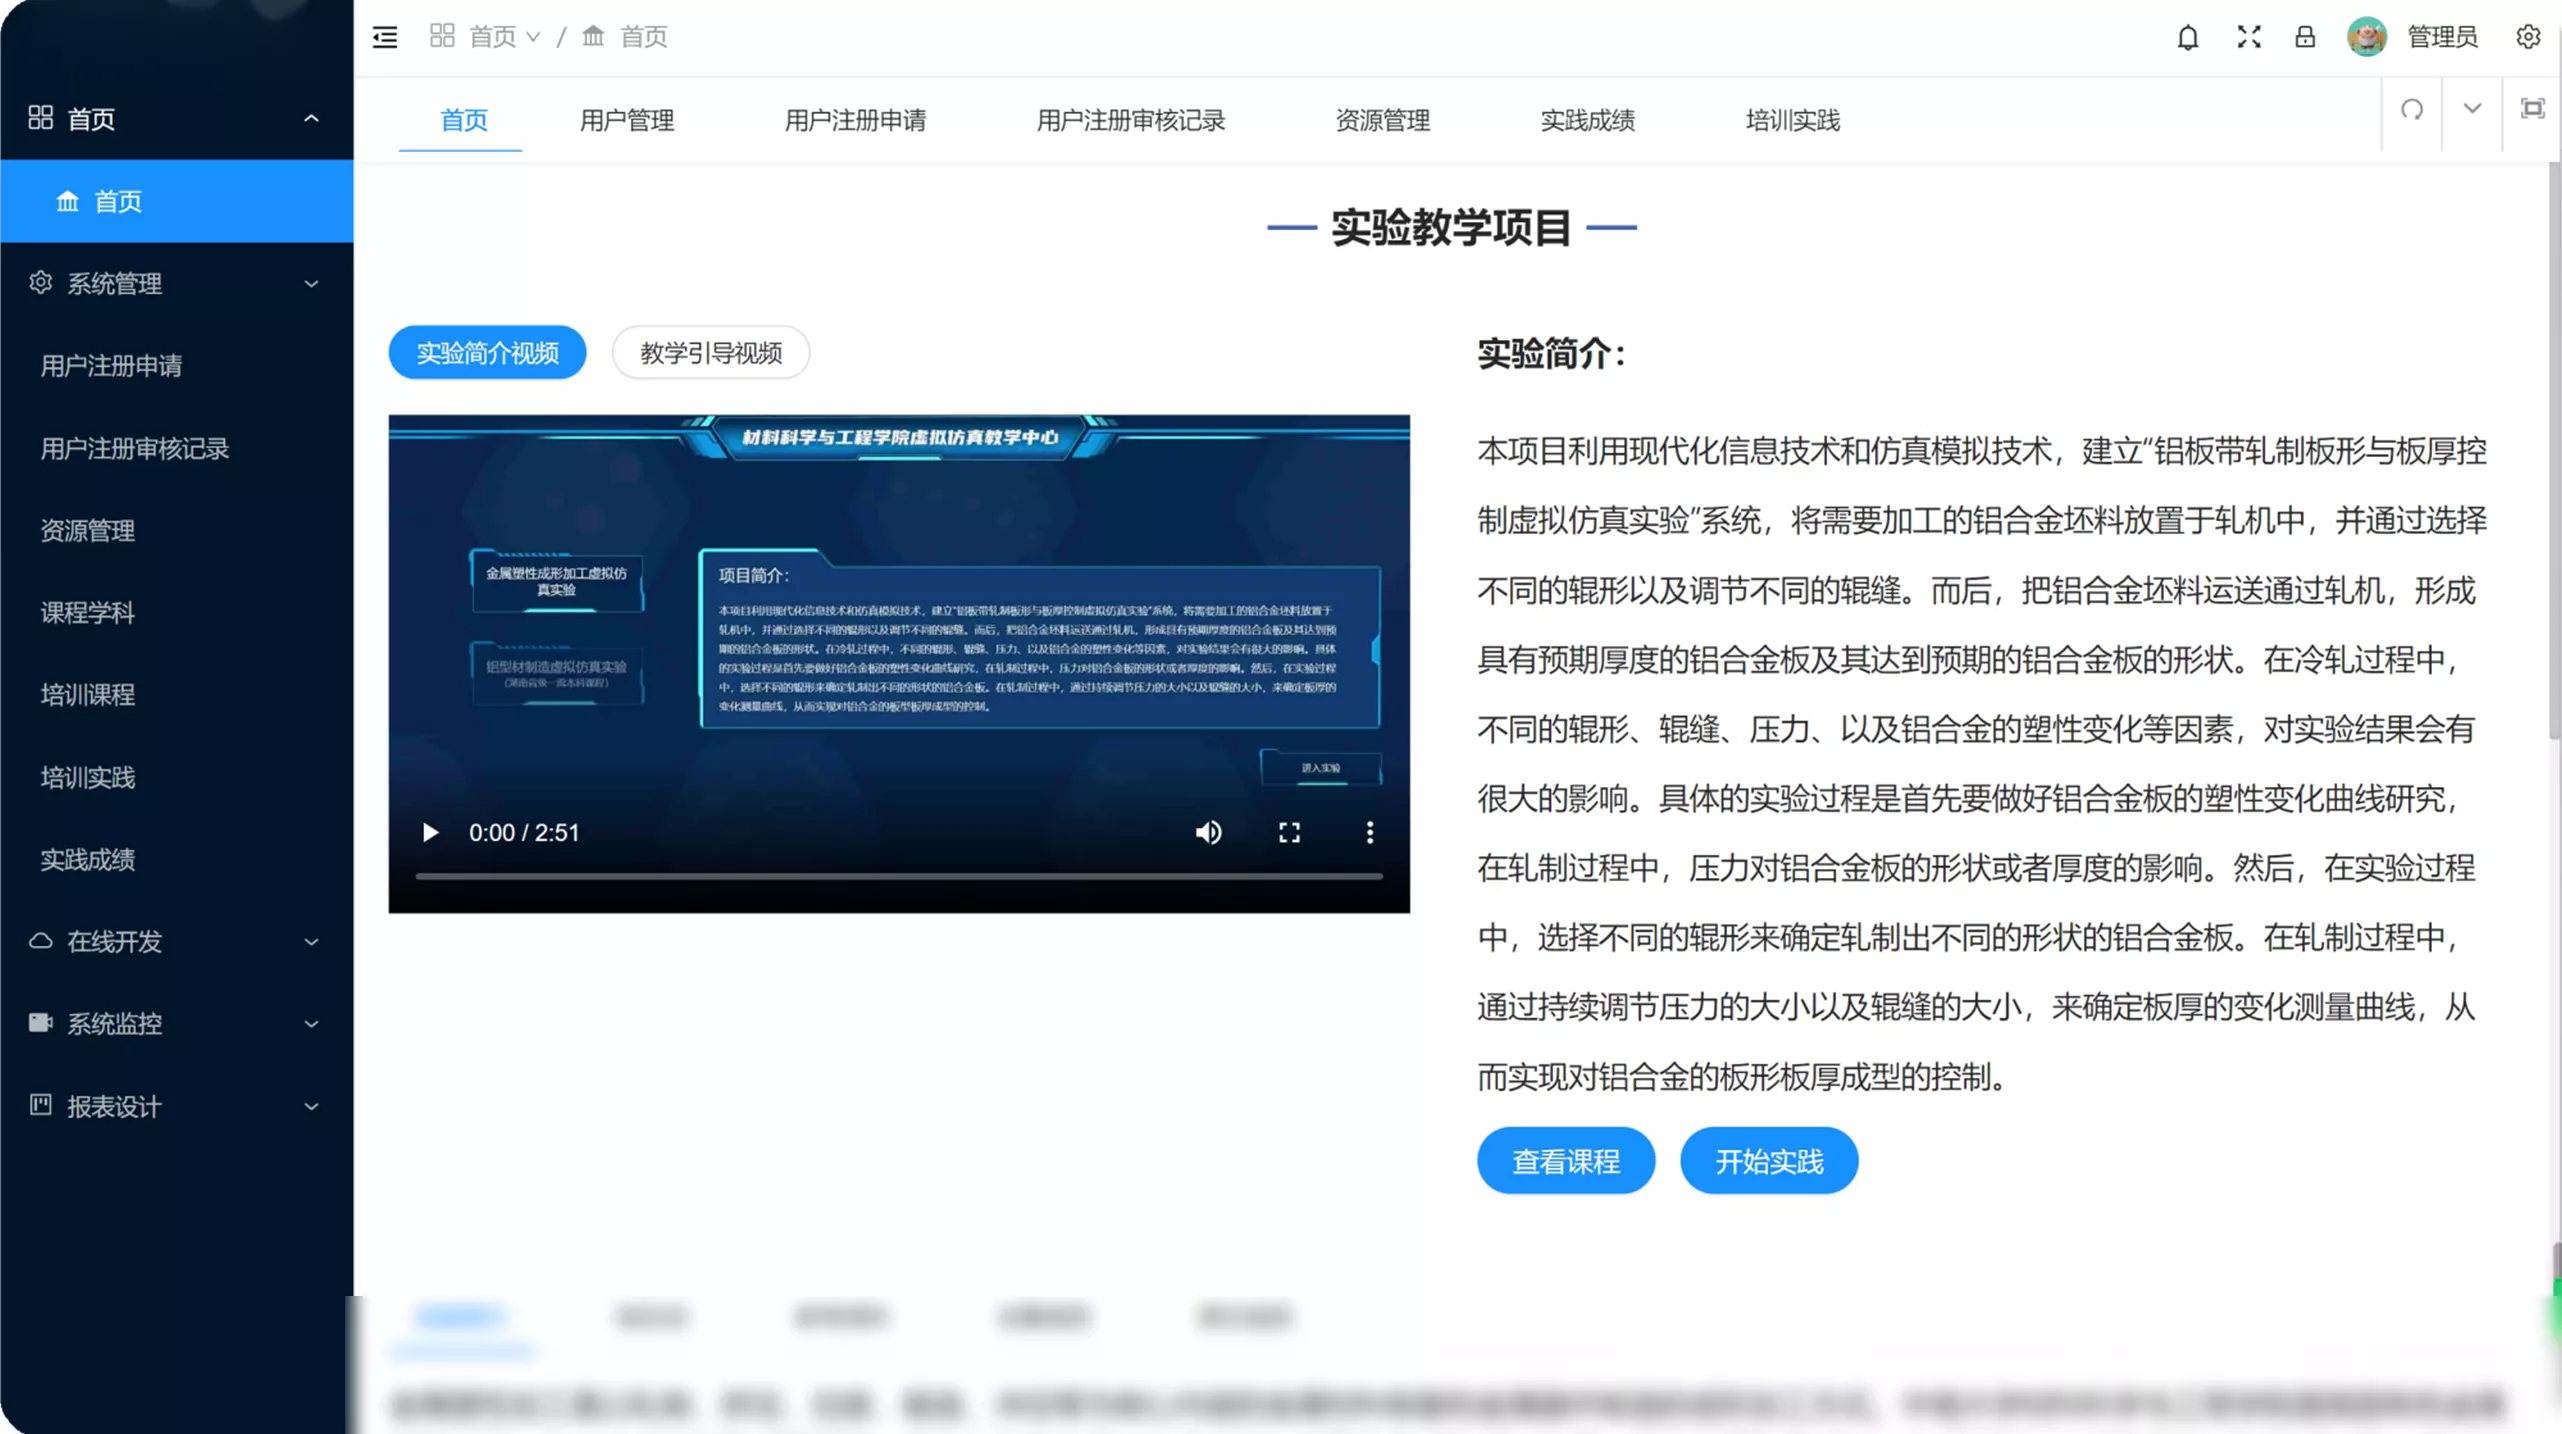Click the 管理员 username label

[x=2442, y=37]
